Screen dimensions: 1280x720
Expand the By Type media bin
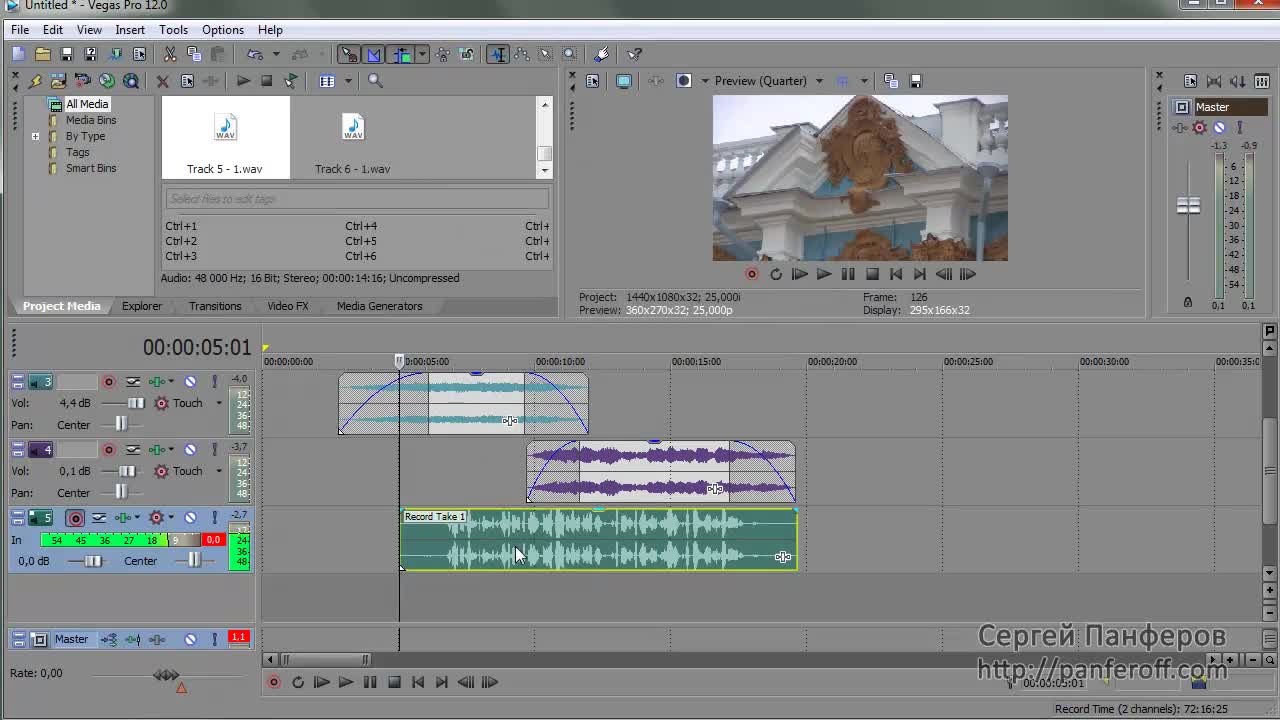35,136
